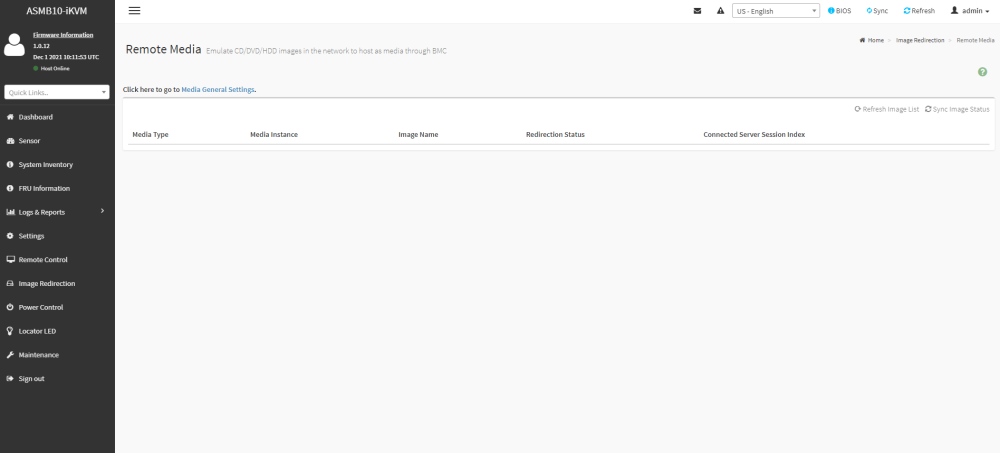Click the System Inventory info icon
The width and height of the screenshot is (1000, 453).
pos(10,165)
